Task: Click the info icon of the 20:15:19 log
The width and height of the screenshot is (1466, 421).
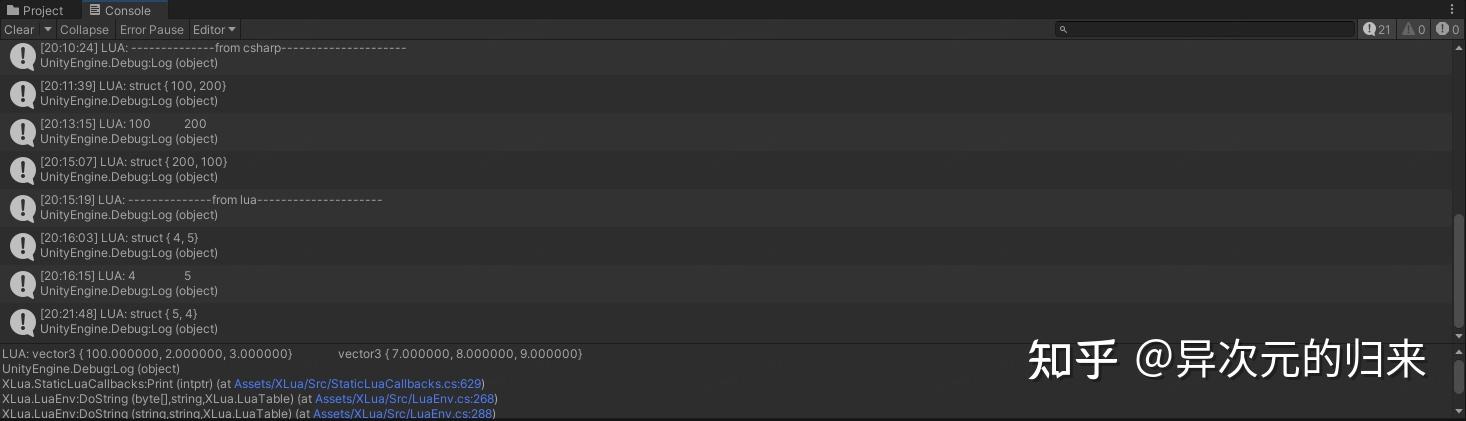Action: tap(22, 208)
